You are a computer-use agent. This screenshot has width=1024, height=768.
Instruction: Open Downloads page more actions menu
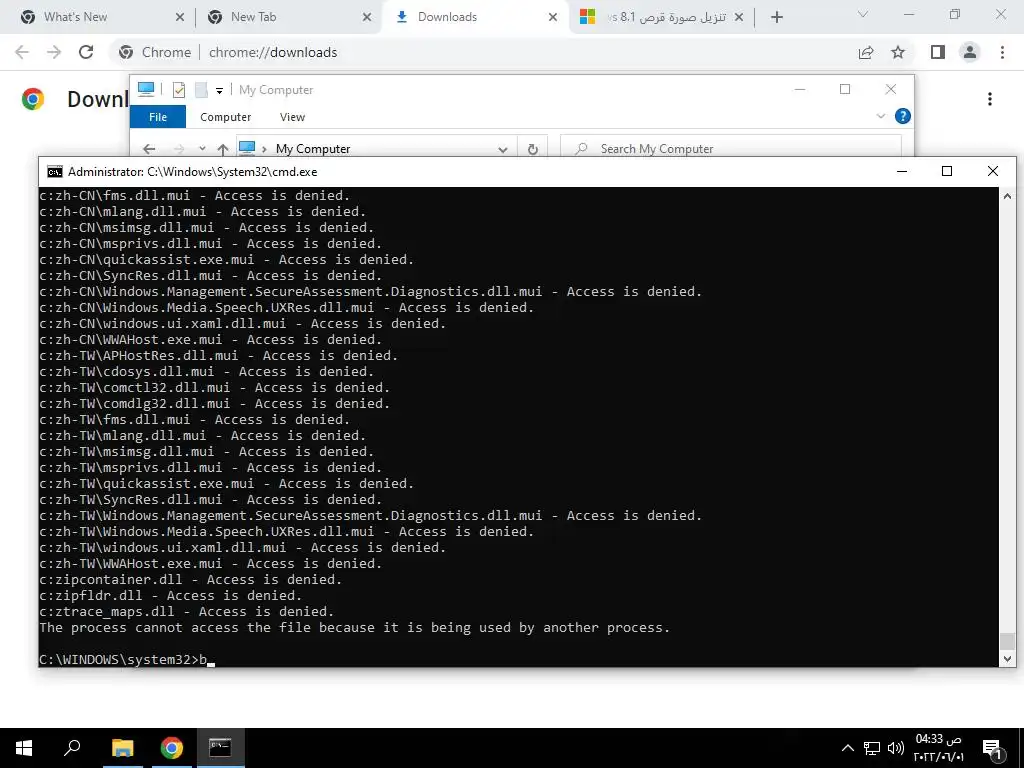pyautogui.click(x=990, y=99)
